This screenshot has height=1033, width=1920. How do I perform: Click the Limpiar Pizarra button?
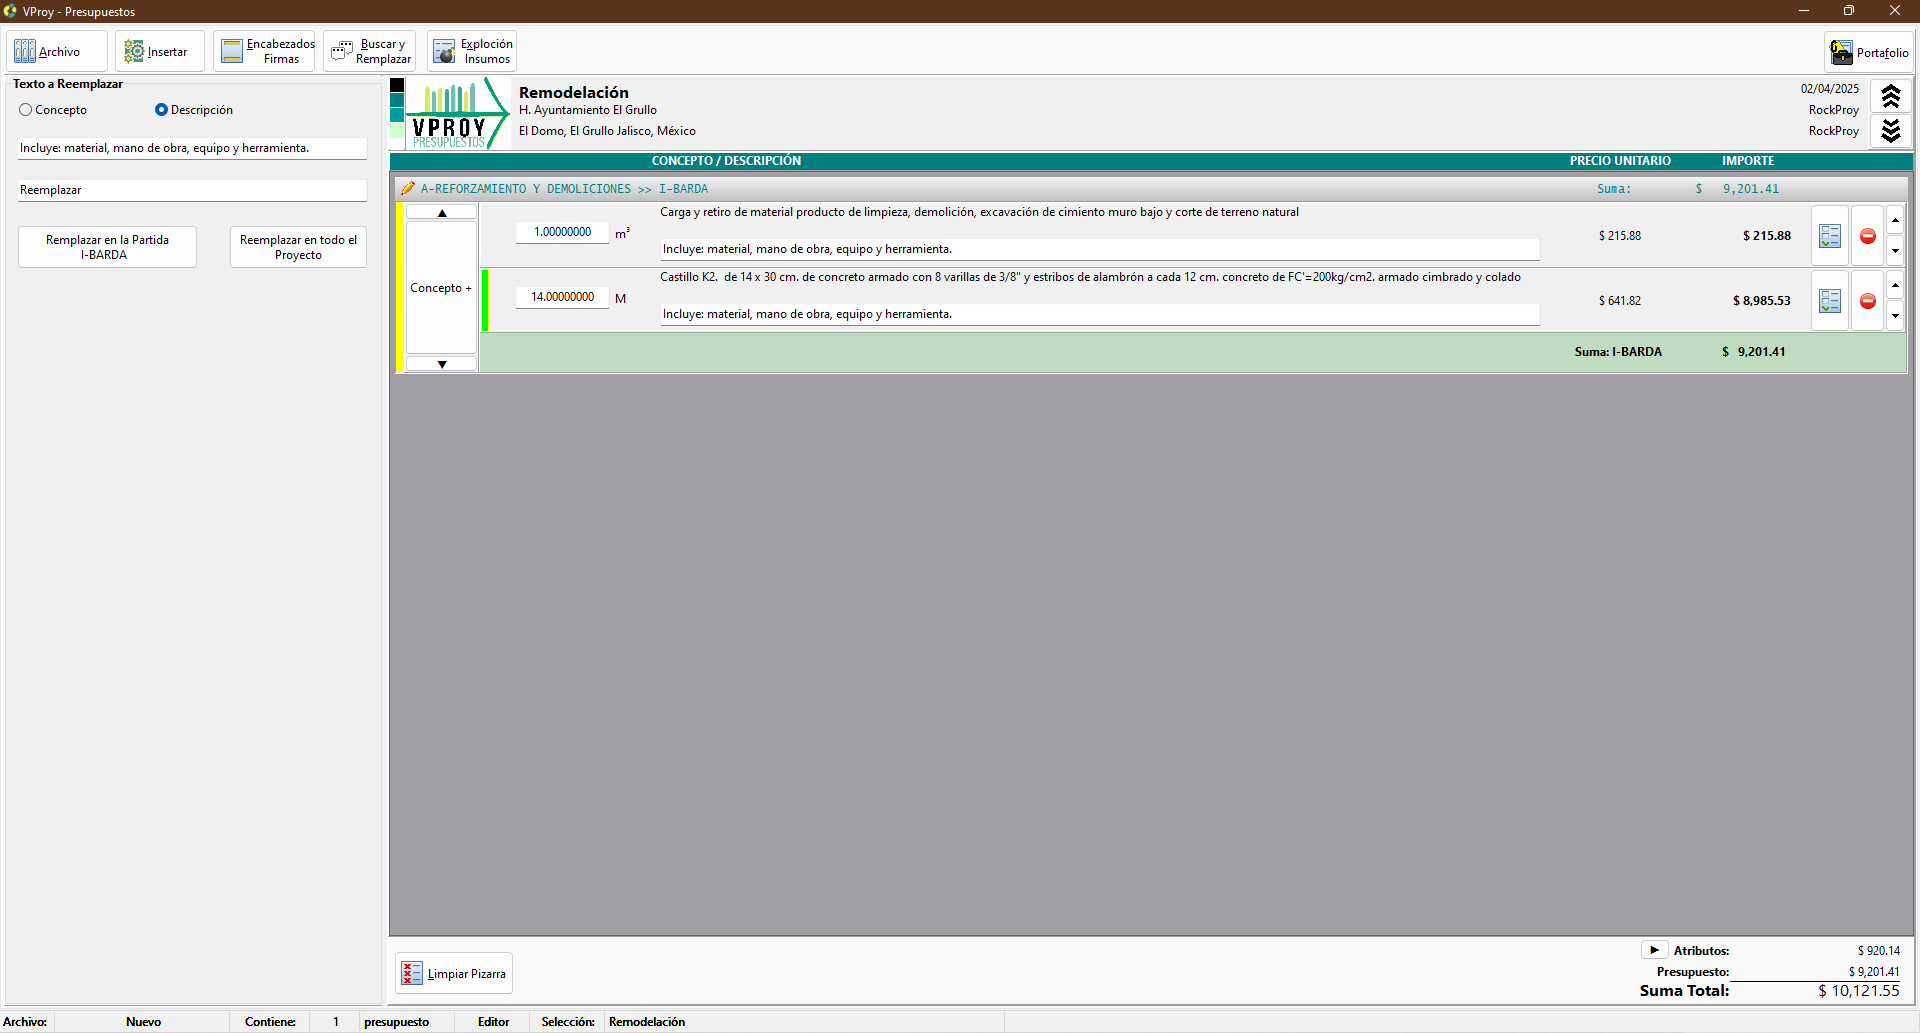454,974
